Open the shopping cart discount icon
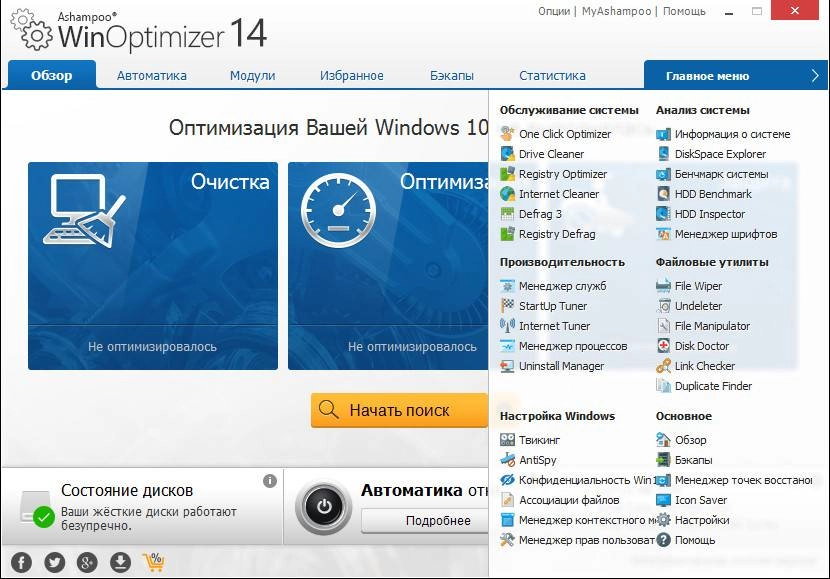Screen dimensions: 830x579 [x=154, y=562]
